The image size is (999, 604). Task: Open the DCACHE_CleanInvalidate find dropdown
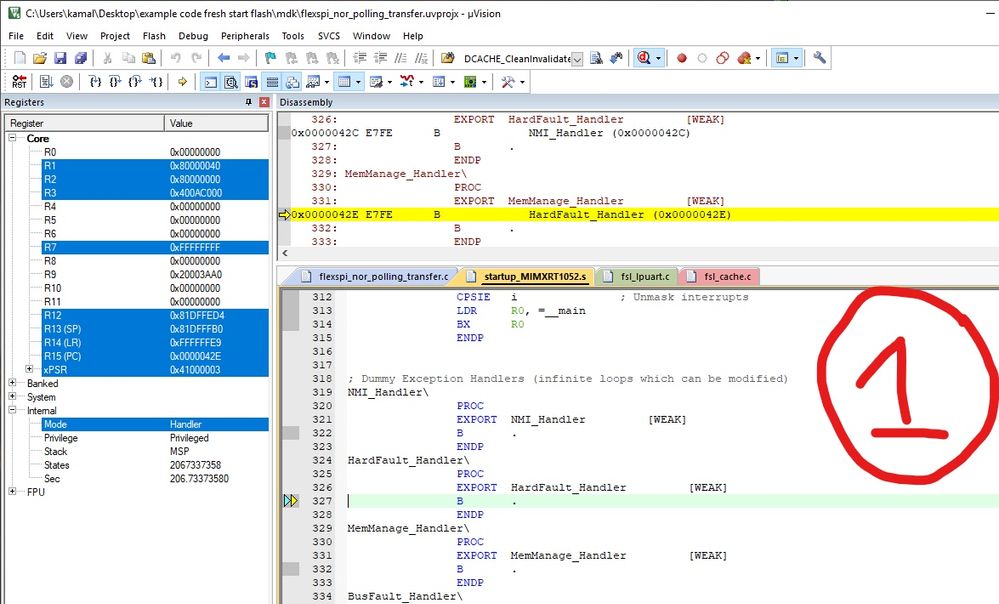point(576,59)
